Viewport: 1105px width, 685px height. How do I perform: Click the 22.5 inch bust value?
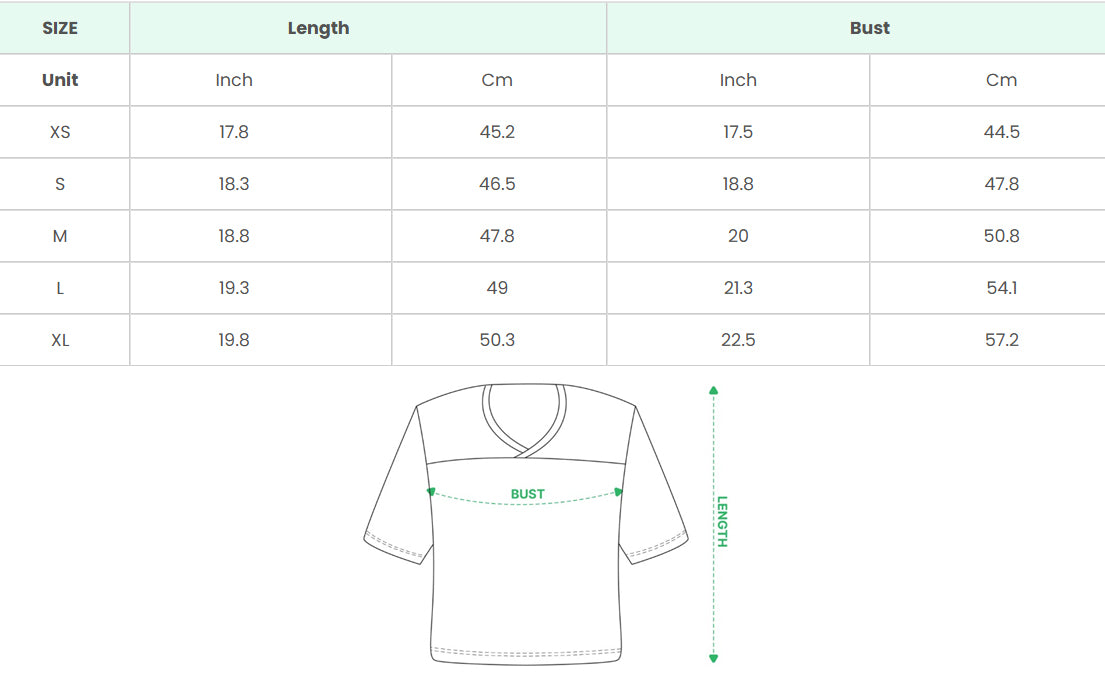click(738, 340)
